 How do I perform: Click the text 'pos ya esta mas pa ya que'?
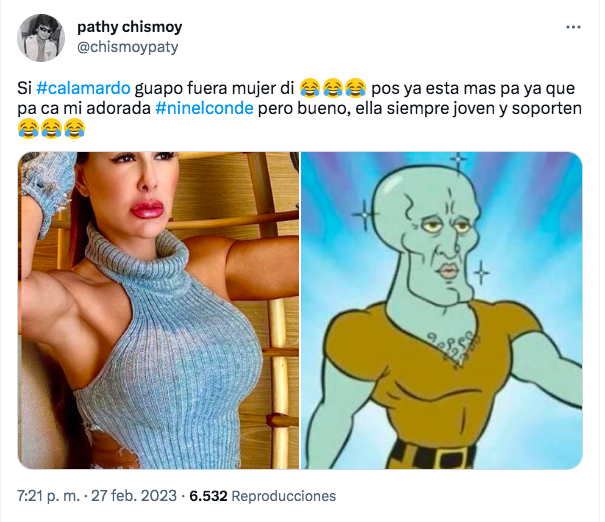pos(473,88)
